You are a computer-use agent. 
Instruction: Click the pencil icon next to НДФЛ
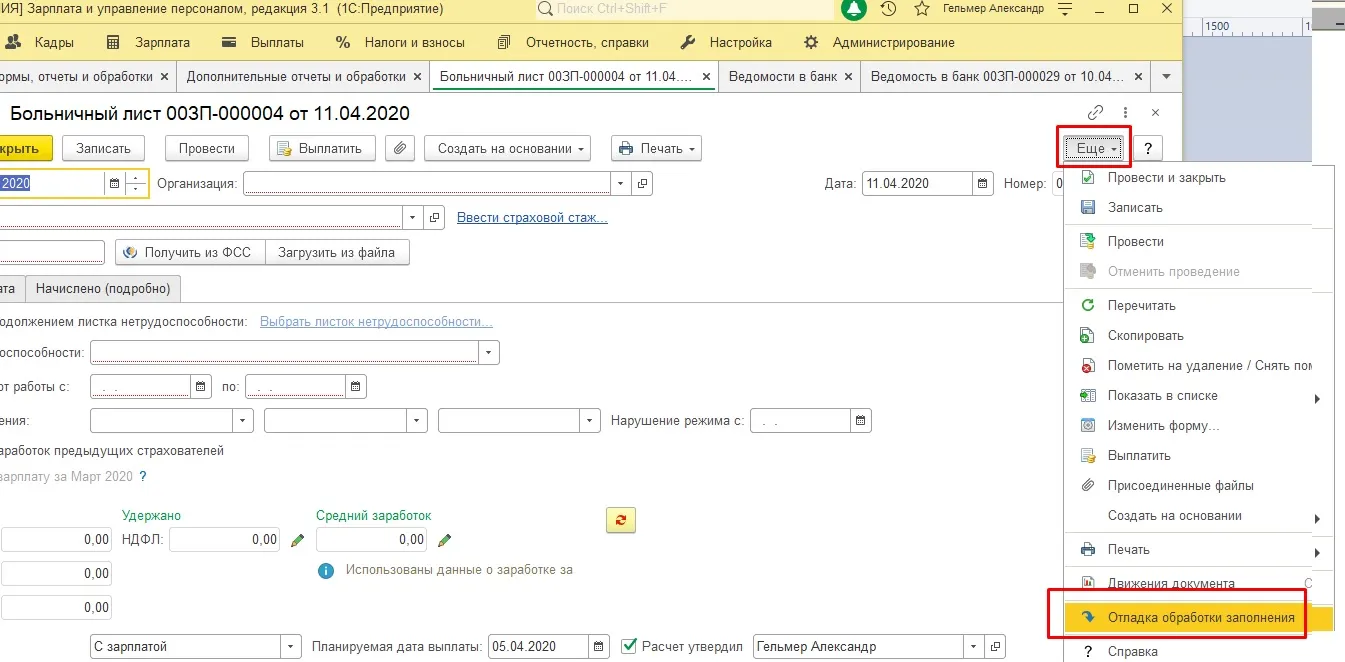pyautogui.click(x=297, y=540)
